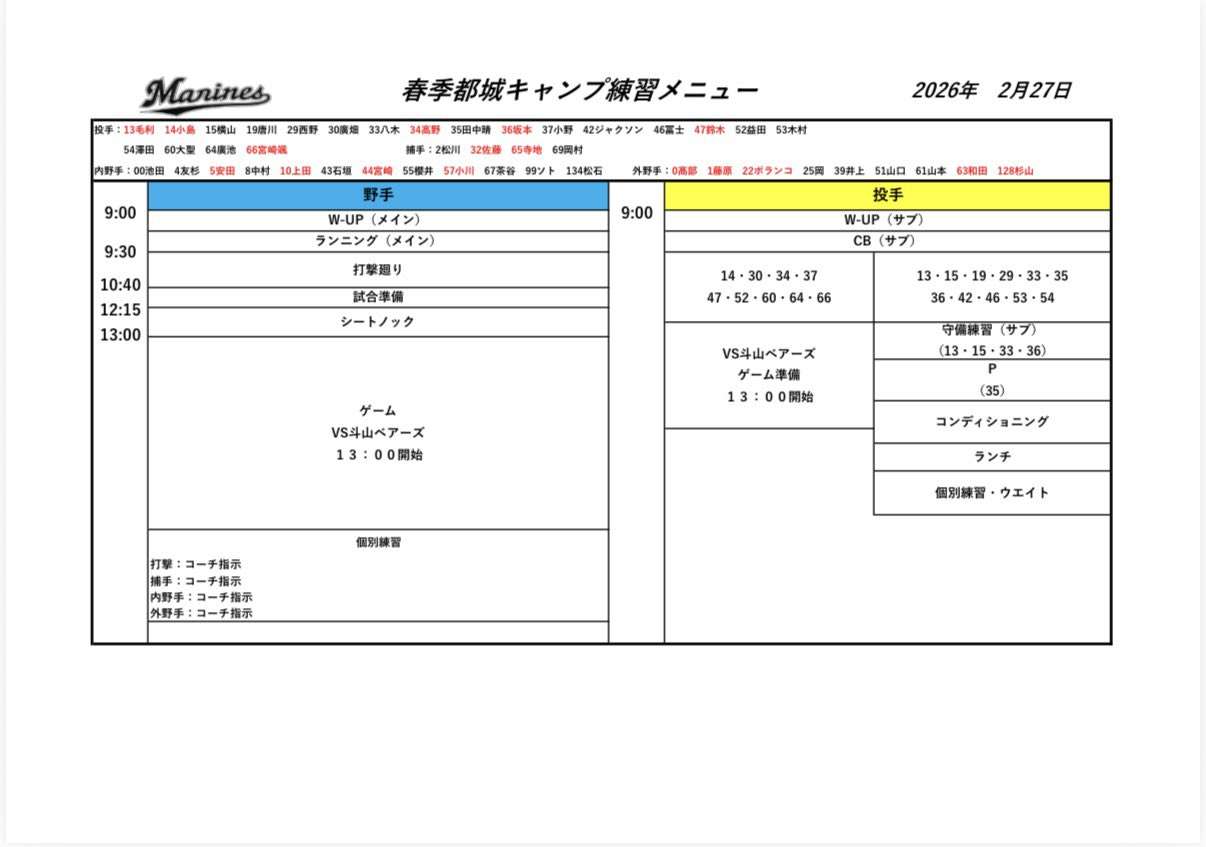Select the W-UP(メイン) row
Image resolution: width=1206 pixels, height=847 pixels.
pyautogui.click(x=378, y=220)
